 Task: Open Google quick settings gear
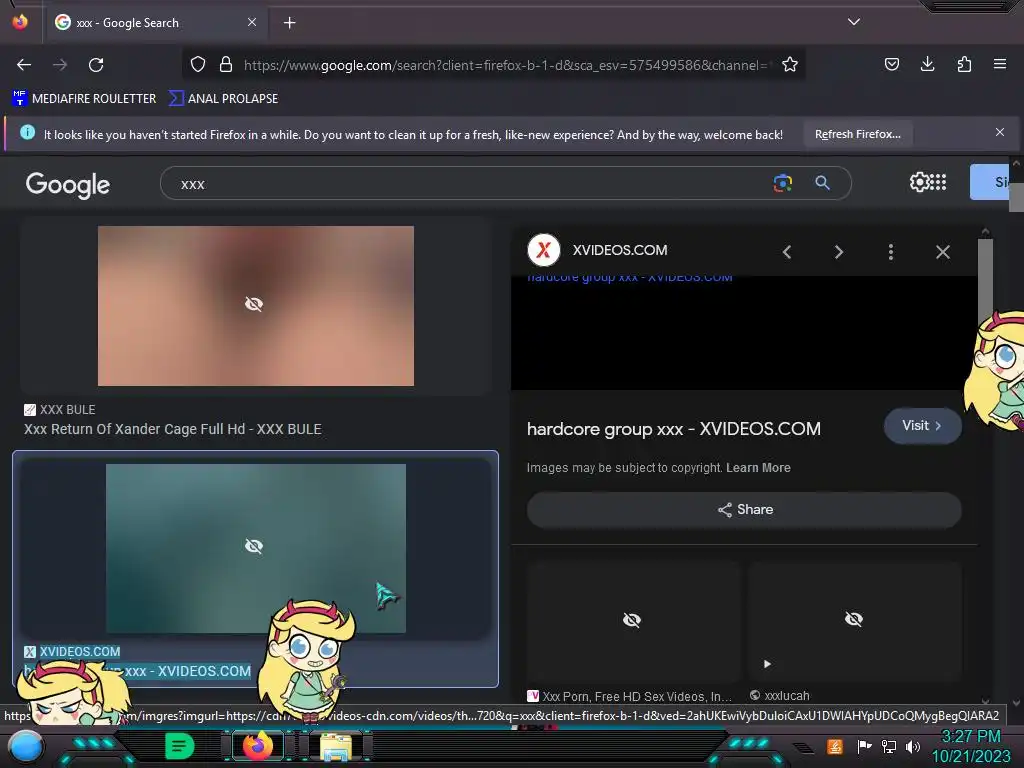pos(919,182)
